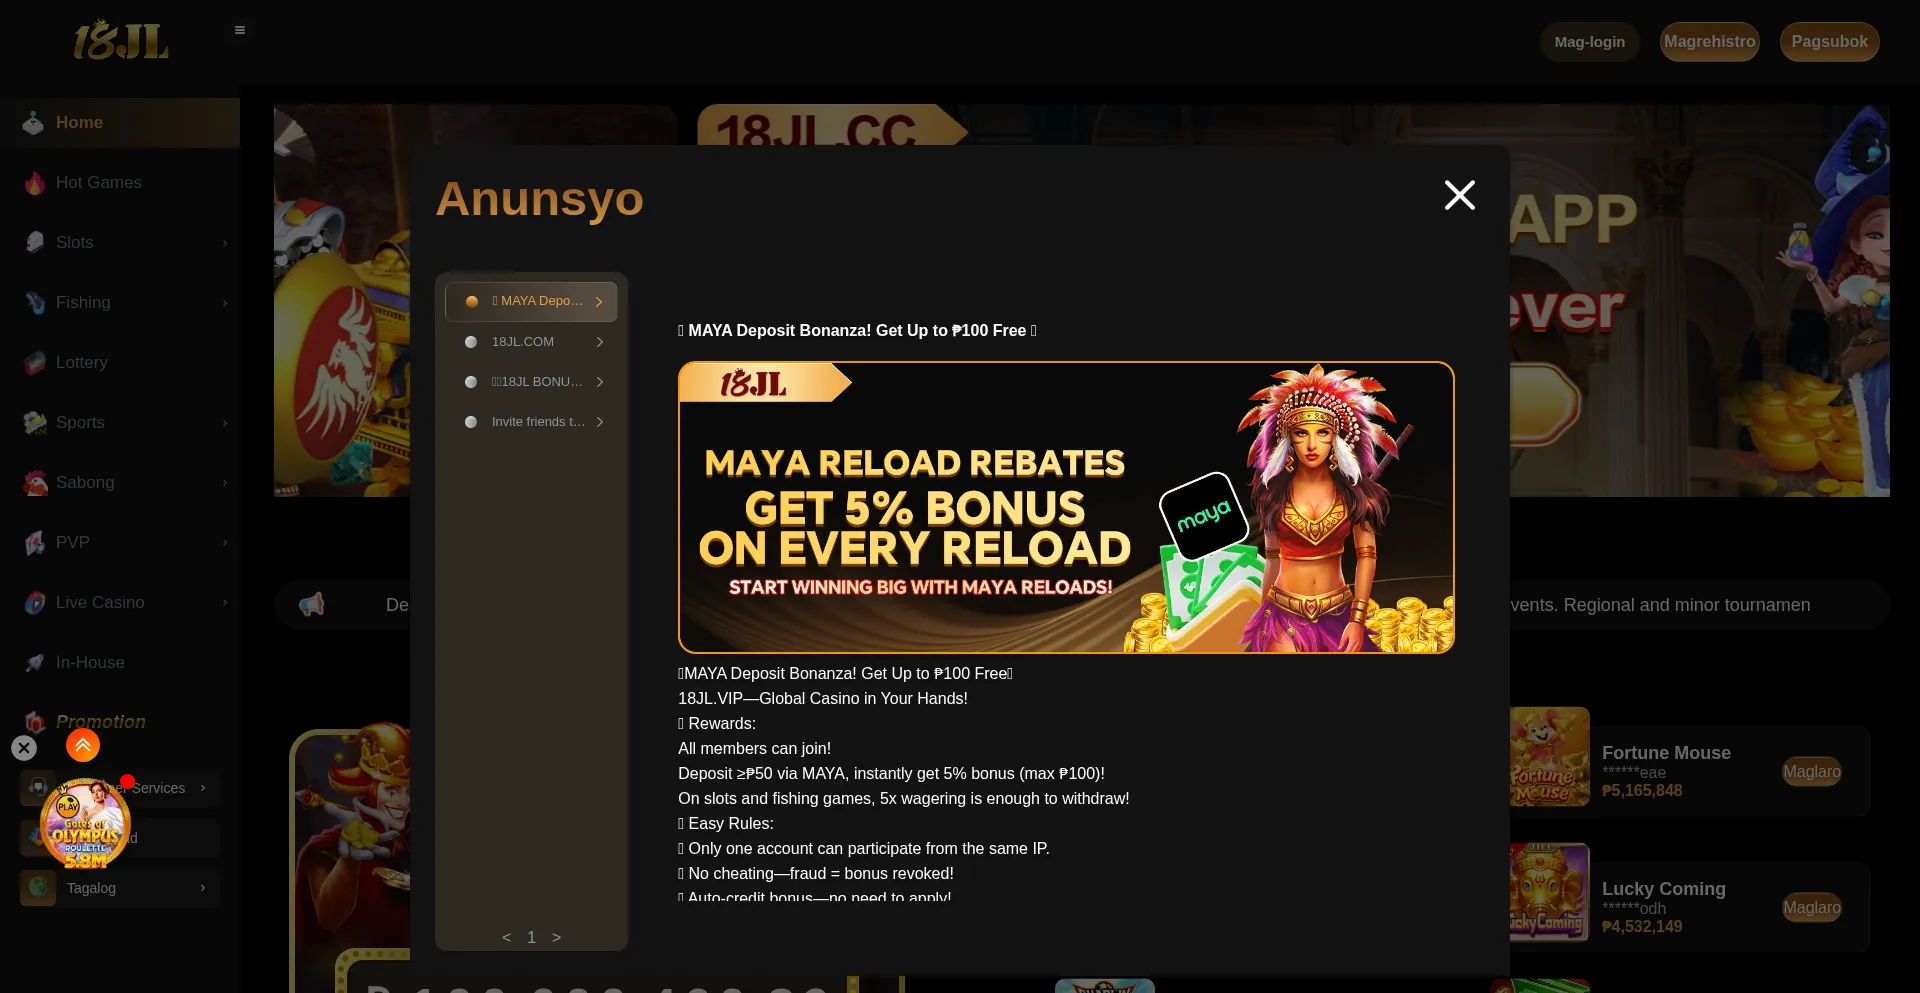
Task: Click the Tagalog language globe icon
Action: click(38, 887)
